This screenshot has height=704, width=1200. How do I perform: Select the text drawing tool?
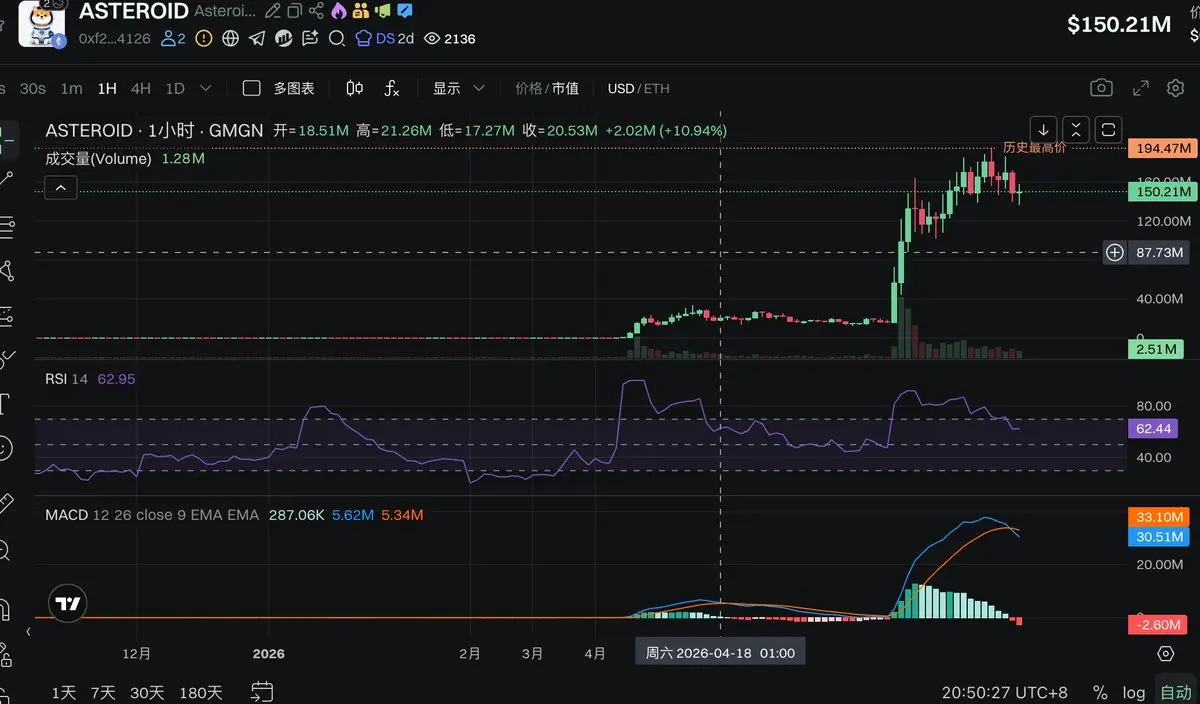tap(5, 404)
